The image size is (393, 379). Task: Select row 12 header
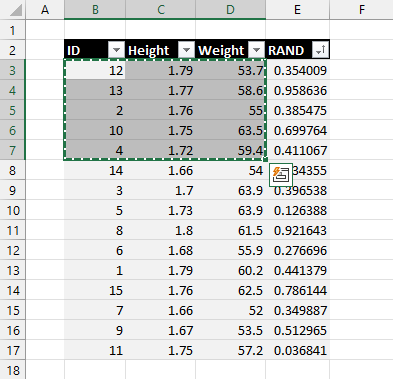[x=13, y=250]
